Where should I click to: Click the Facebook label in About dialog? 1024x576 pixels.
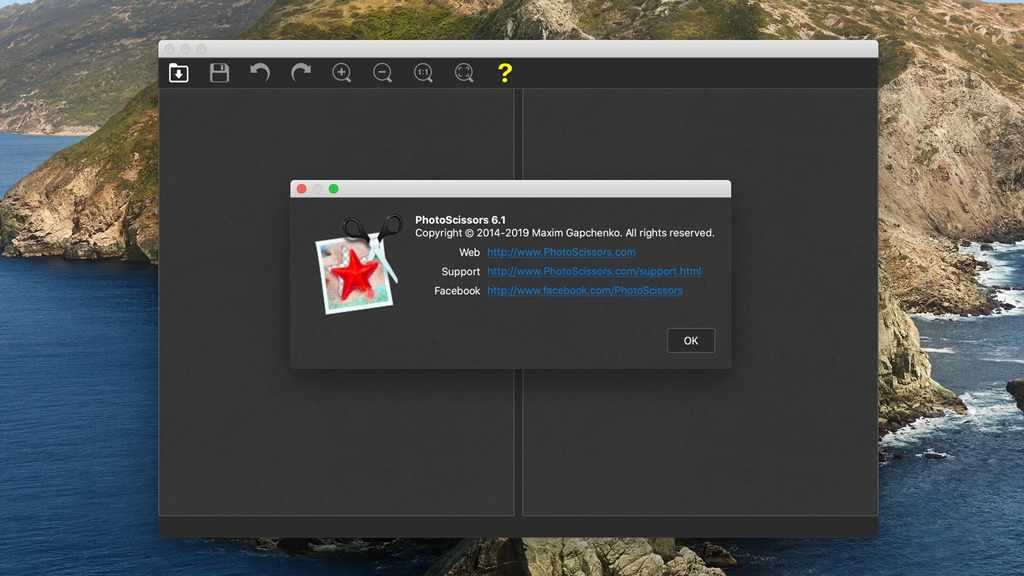pyautogui.click(x=457, y=291)
